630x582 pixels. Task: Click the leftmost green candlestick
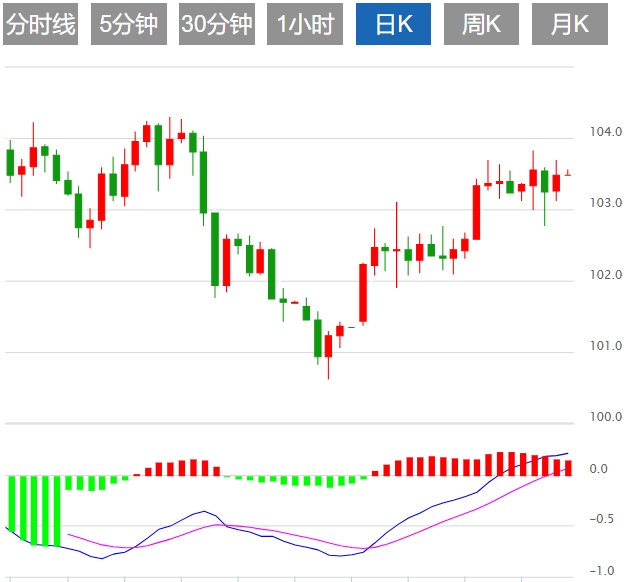10,162
